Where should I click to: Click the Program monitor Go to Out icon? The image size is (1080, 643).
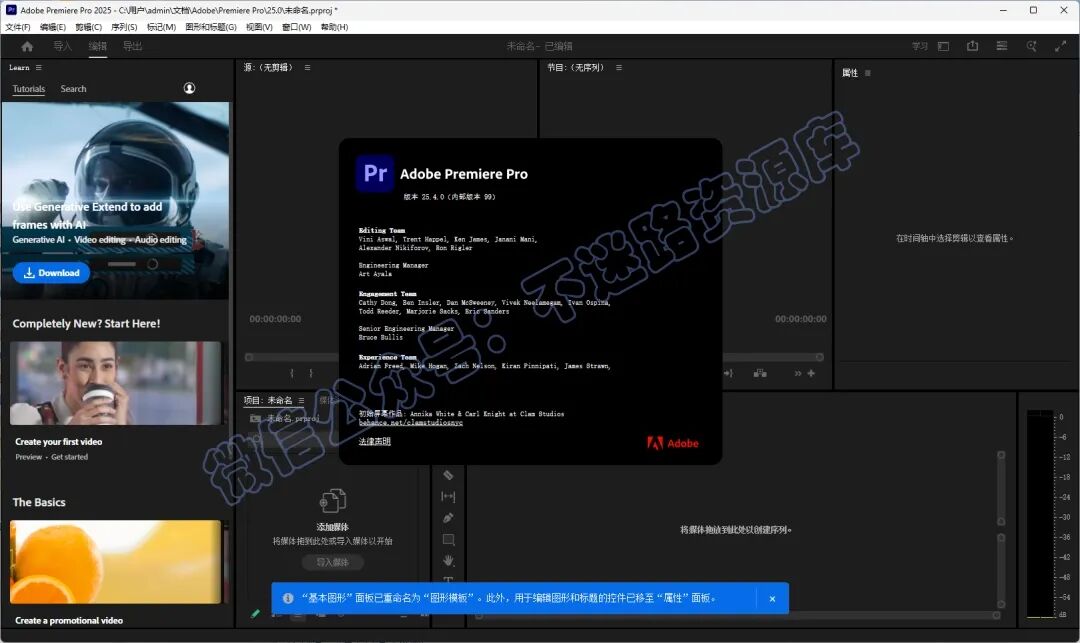pos(728,373)
